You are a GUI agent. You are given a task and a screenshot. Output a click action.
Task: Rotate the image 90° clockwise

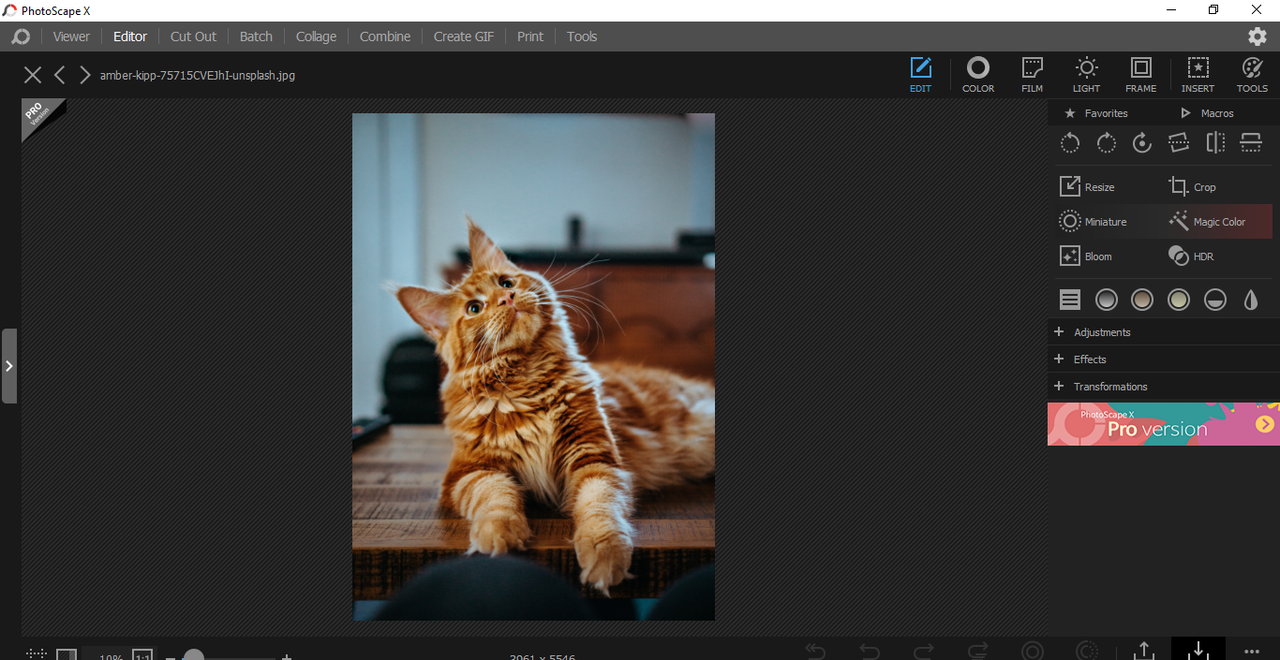[1106, 143]
